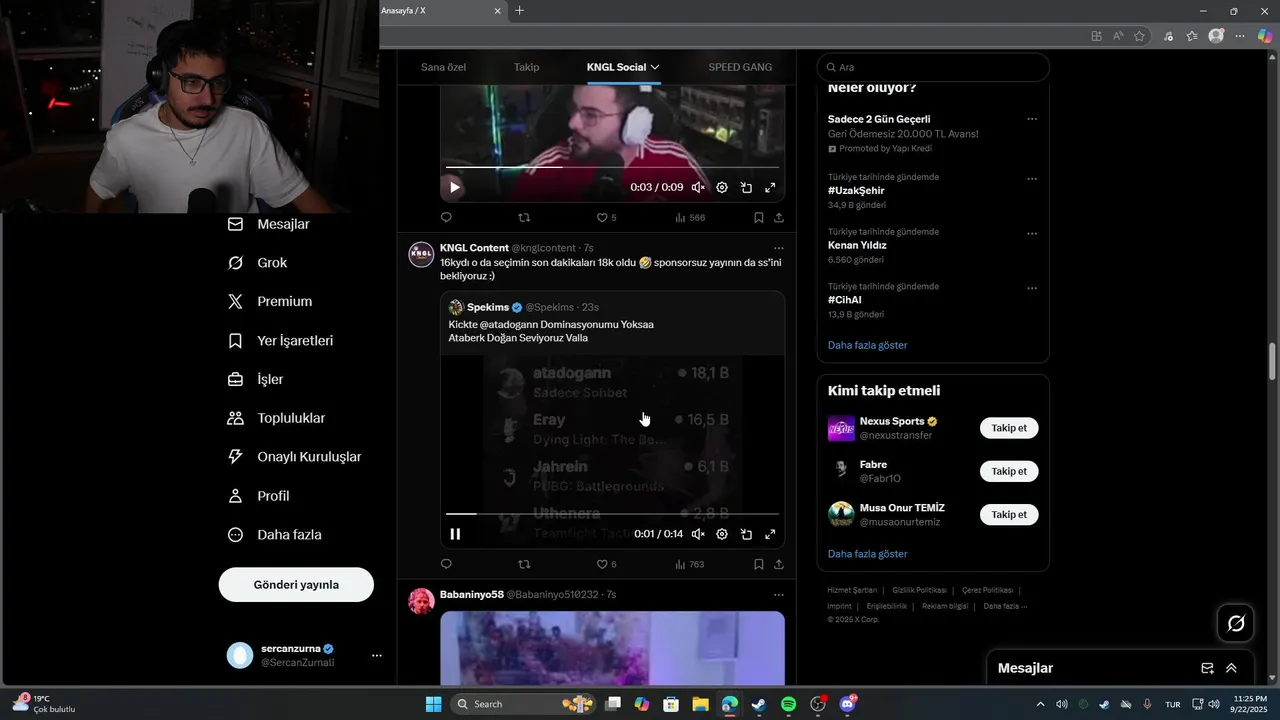View analytics of post with 763 views
Viewport: 1280px width, 720px height.
tap(690, 564)
